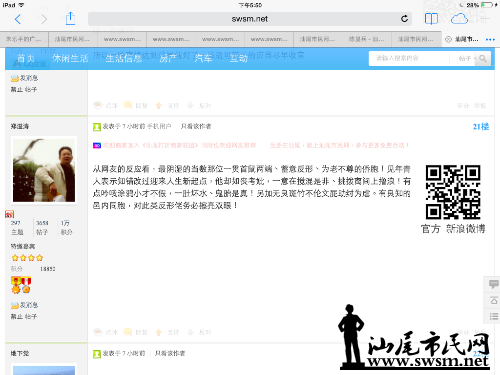Expand the 帖子 search type dropdown
The image size is (500, 375).
pos(466,58)
